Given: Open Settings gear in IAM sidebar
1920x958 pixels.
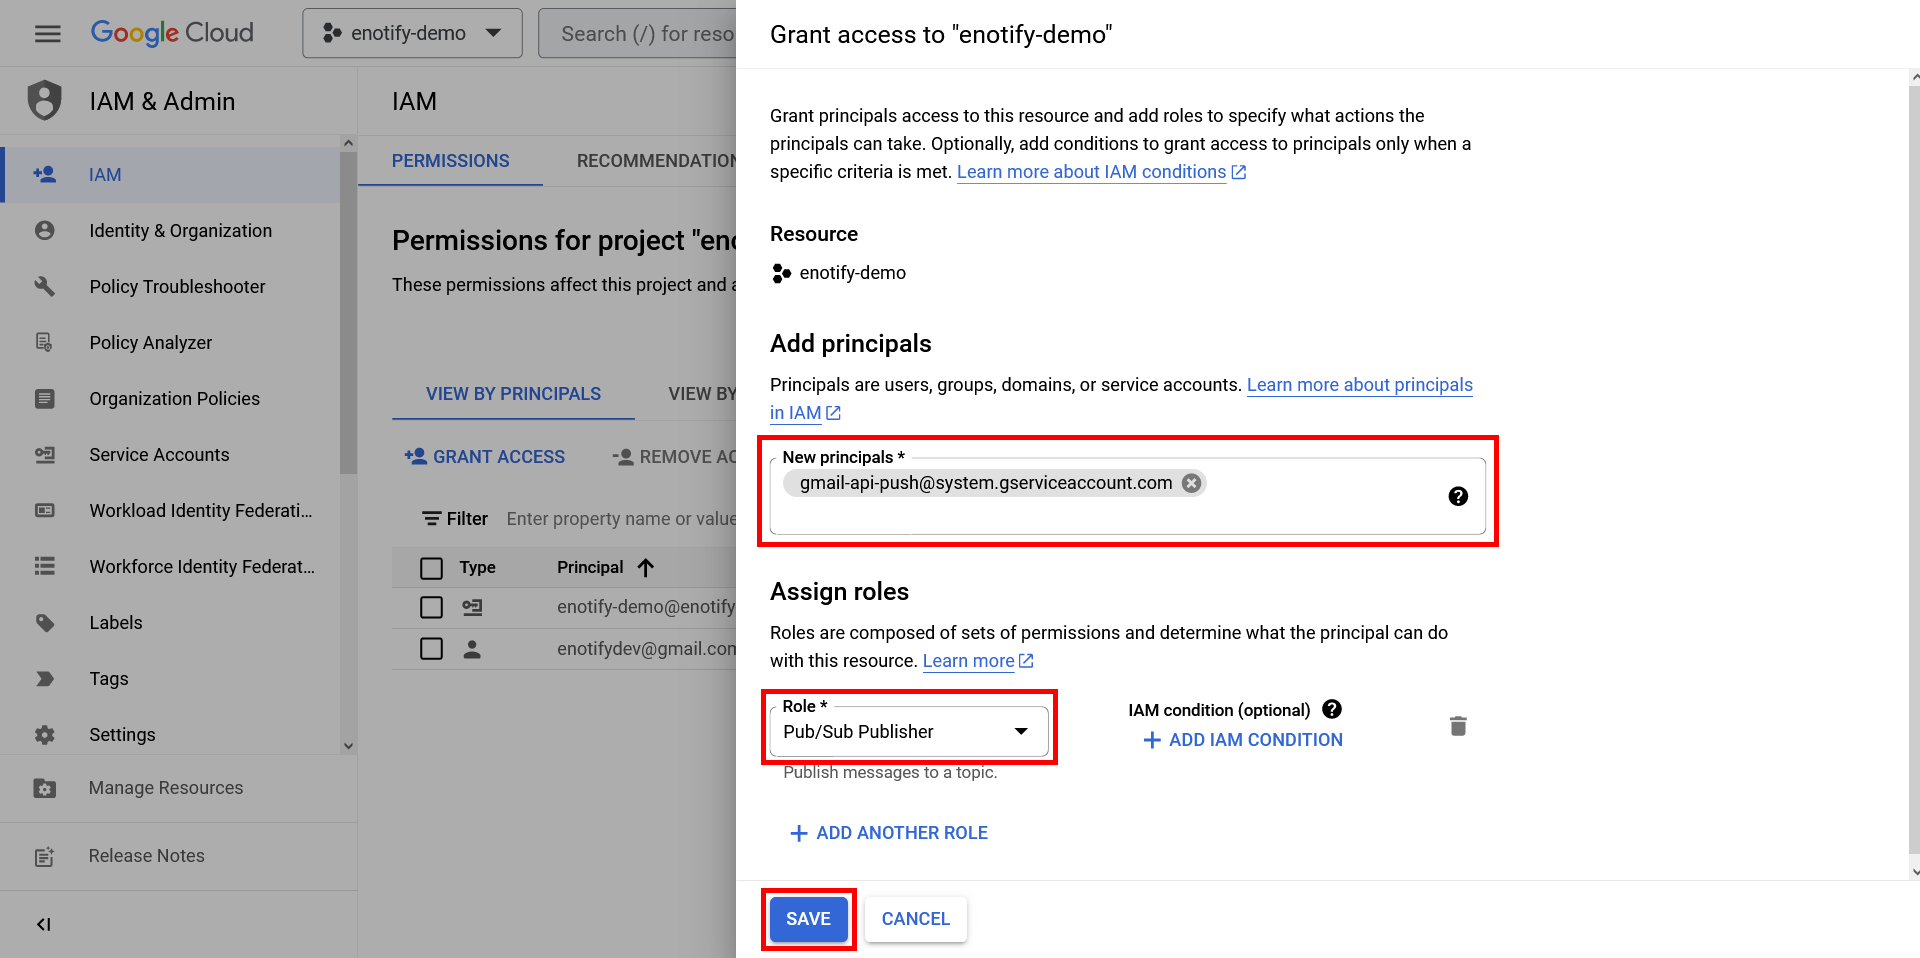Looking at the screenshot, I should [x=122, y=735].
